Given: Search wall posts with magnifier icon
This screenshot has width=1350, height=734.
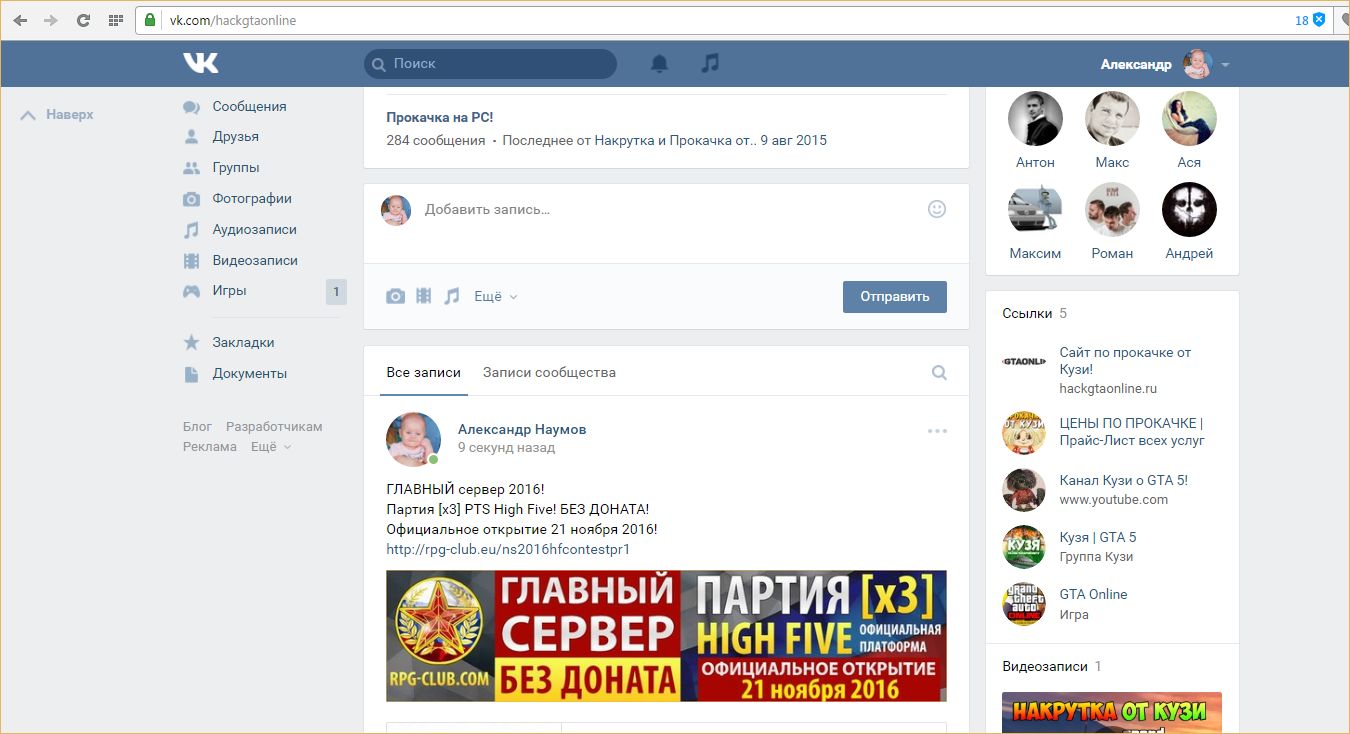Looking at the screenshot, I should (x=939, y=373).
